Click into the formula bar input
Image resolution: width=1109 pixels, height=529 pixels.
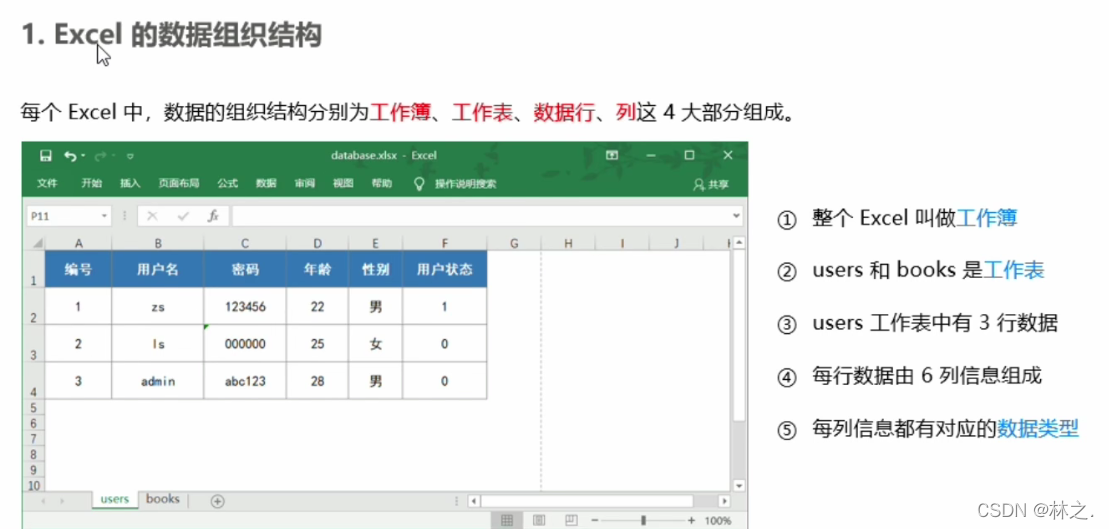481,216
